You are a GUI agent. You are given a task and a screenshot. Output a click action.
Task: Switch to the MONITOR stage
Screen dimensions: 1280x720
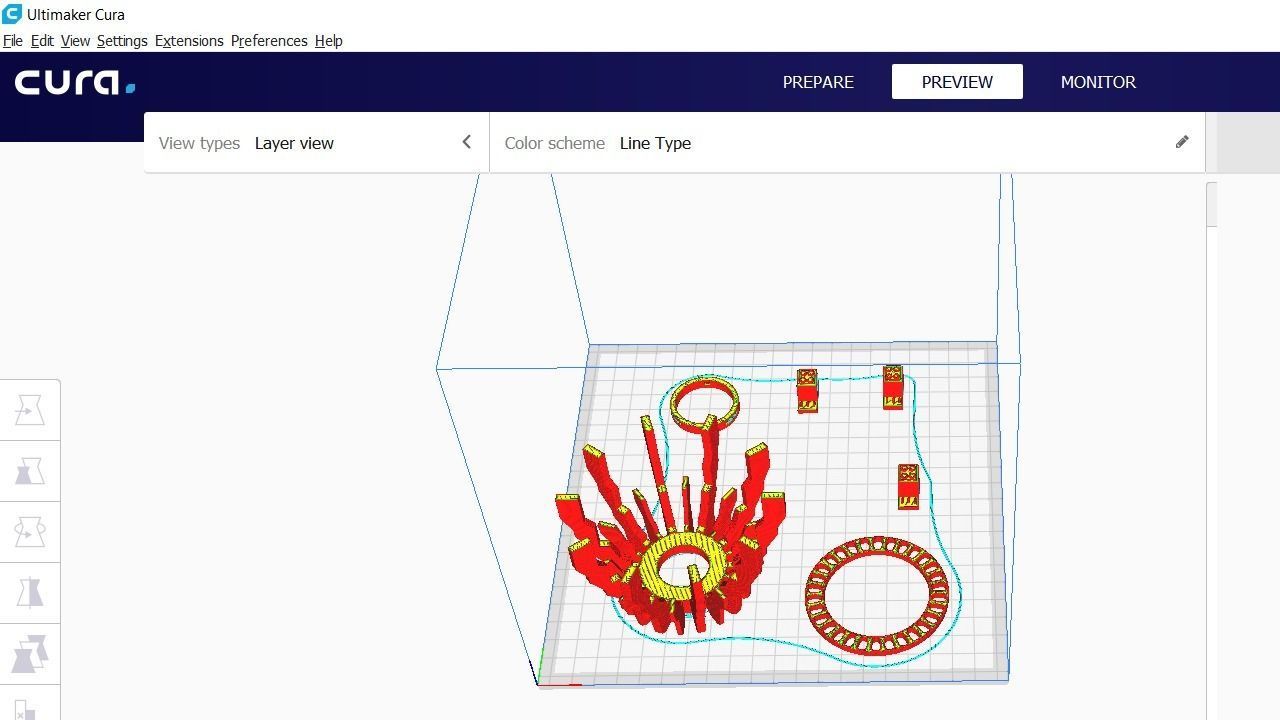click(1098, 82)
